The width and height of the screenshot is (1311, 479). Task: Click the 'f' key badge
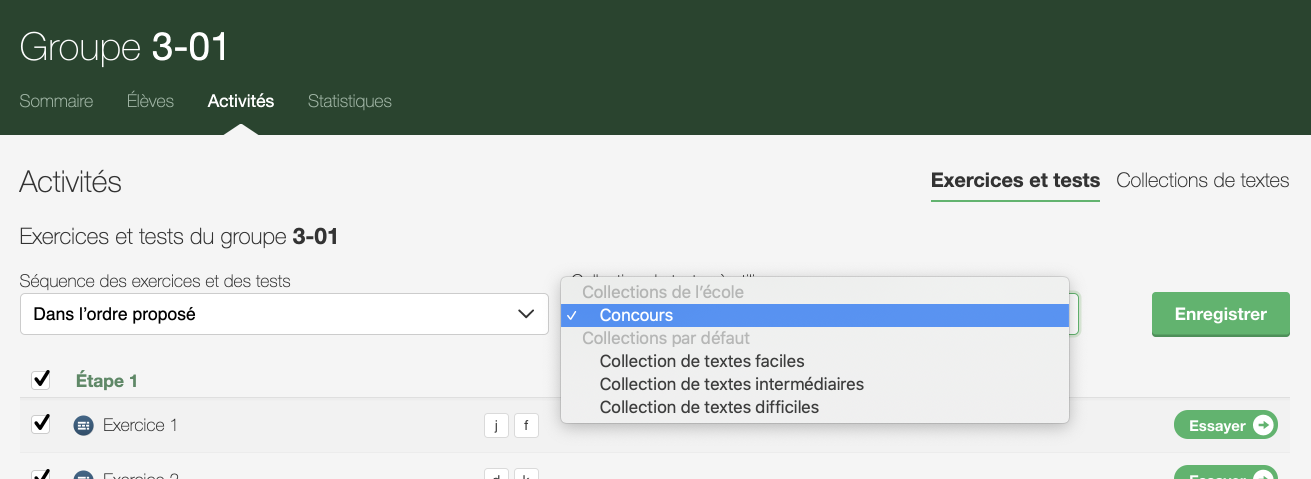point(526,425)
